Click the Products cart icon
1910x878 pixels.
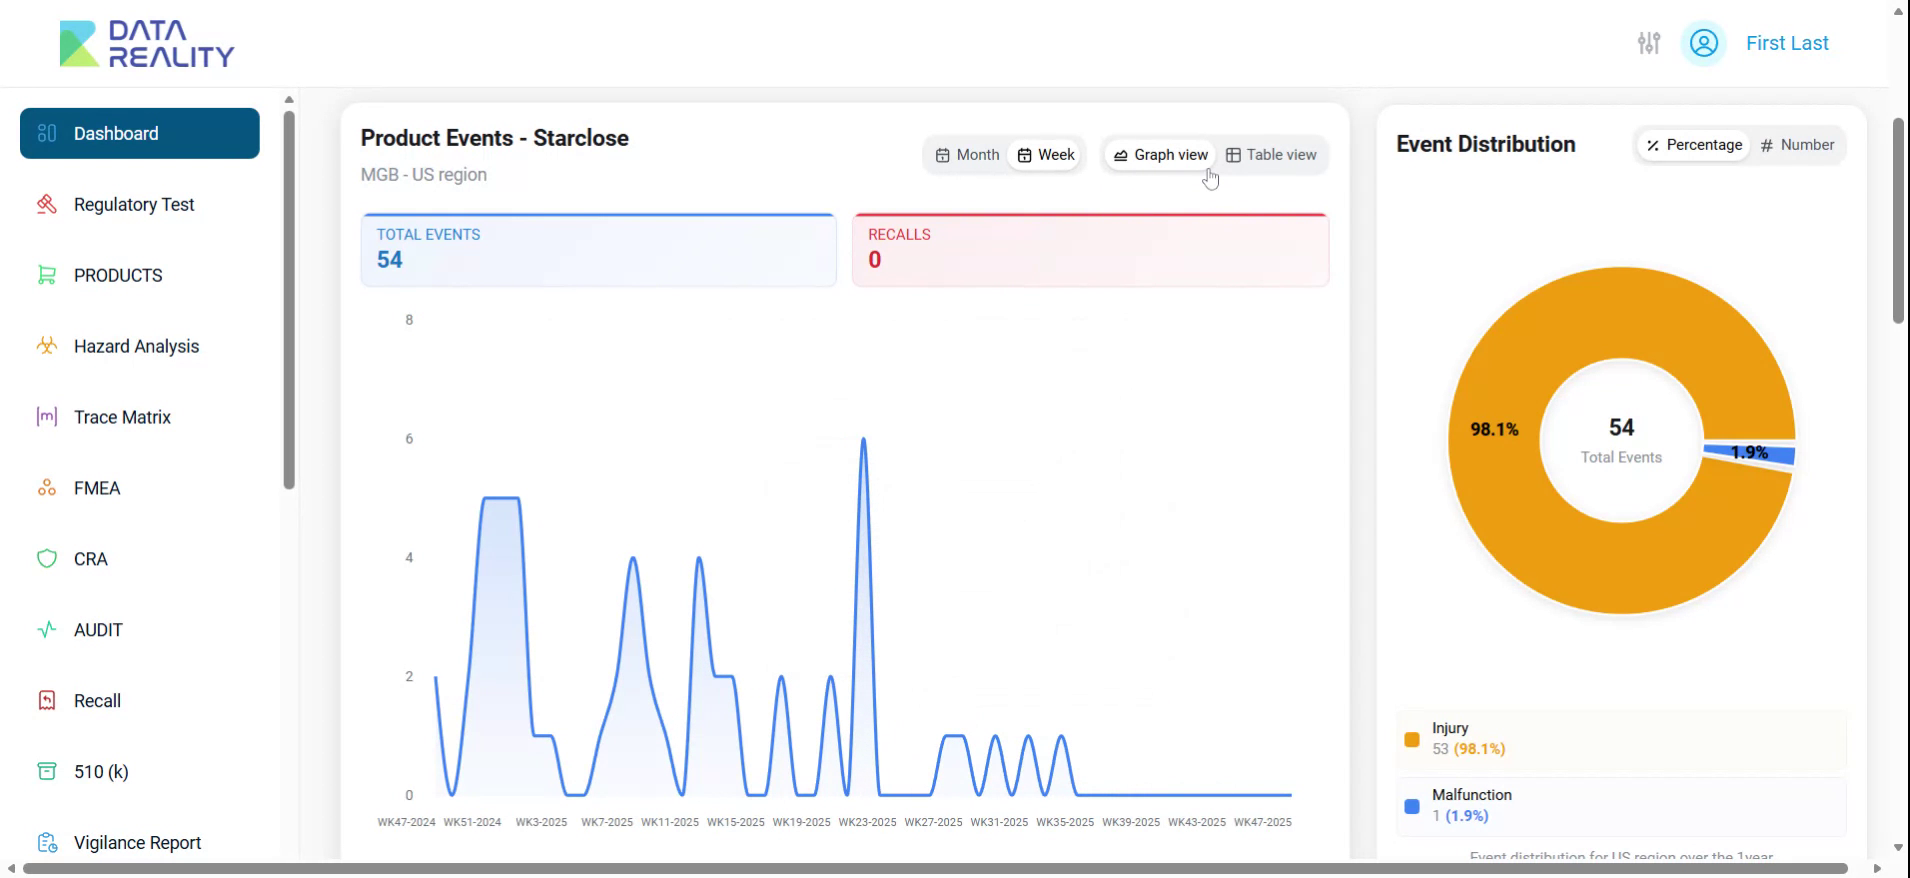[47, 275]
